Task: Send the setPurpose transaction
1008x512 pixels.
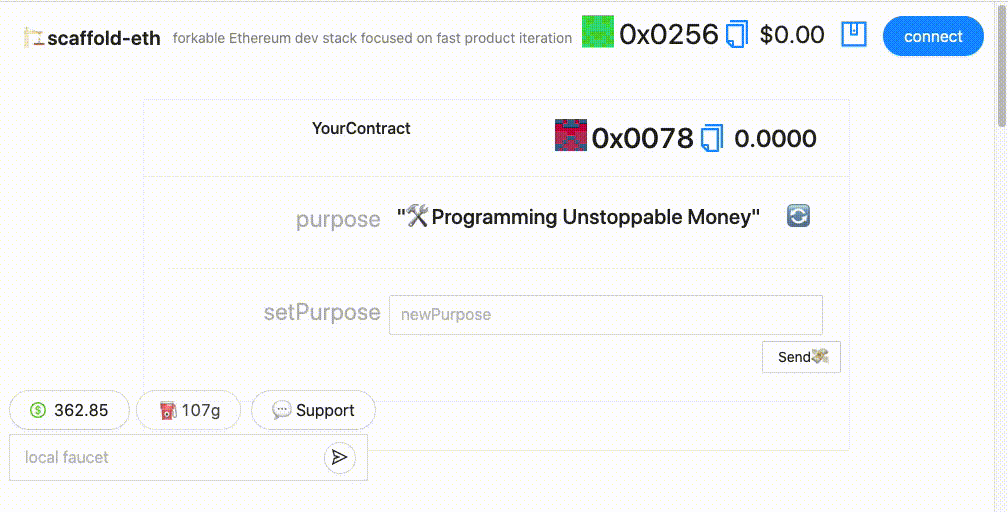Action: tap(802, 357)
